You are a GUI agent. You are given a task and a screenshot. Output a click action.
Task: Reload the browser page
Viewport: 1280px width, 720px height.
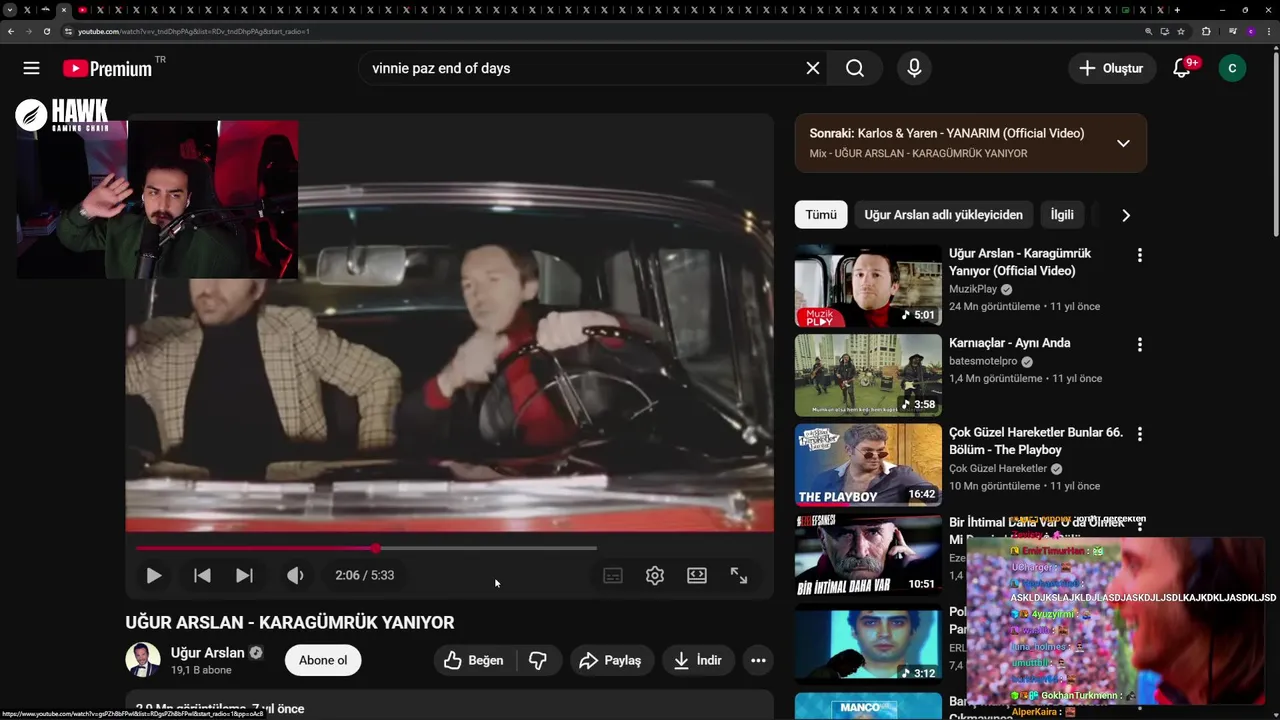tap(47, 31)
